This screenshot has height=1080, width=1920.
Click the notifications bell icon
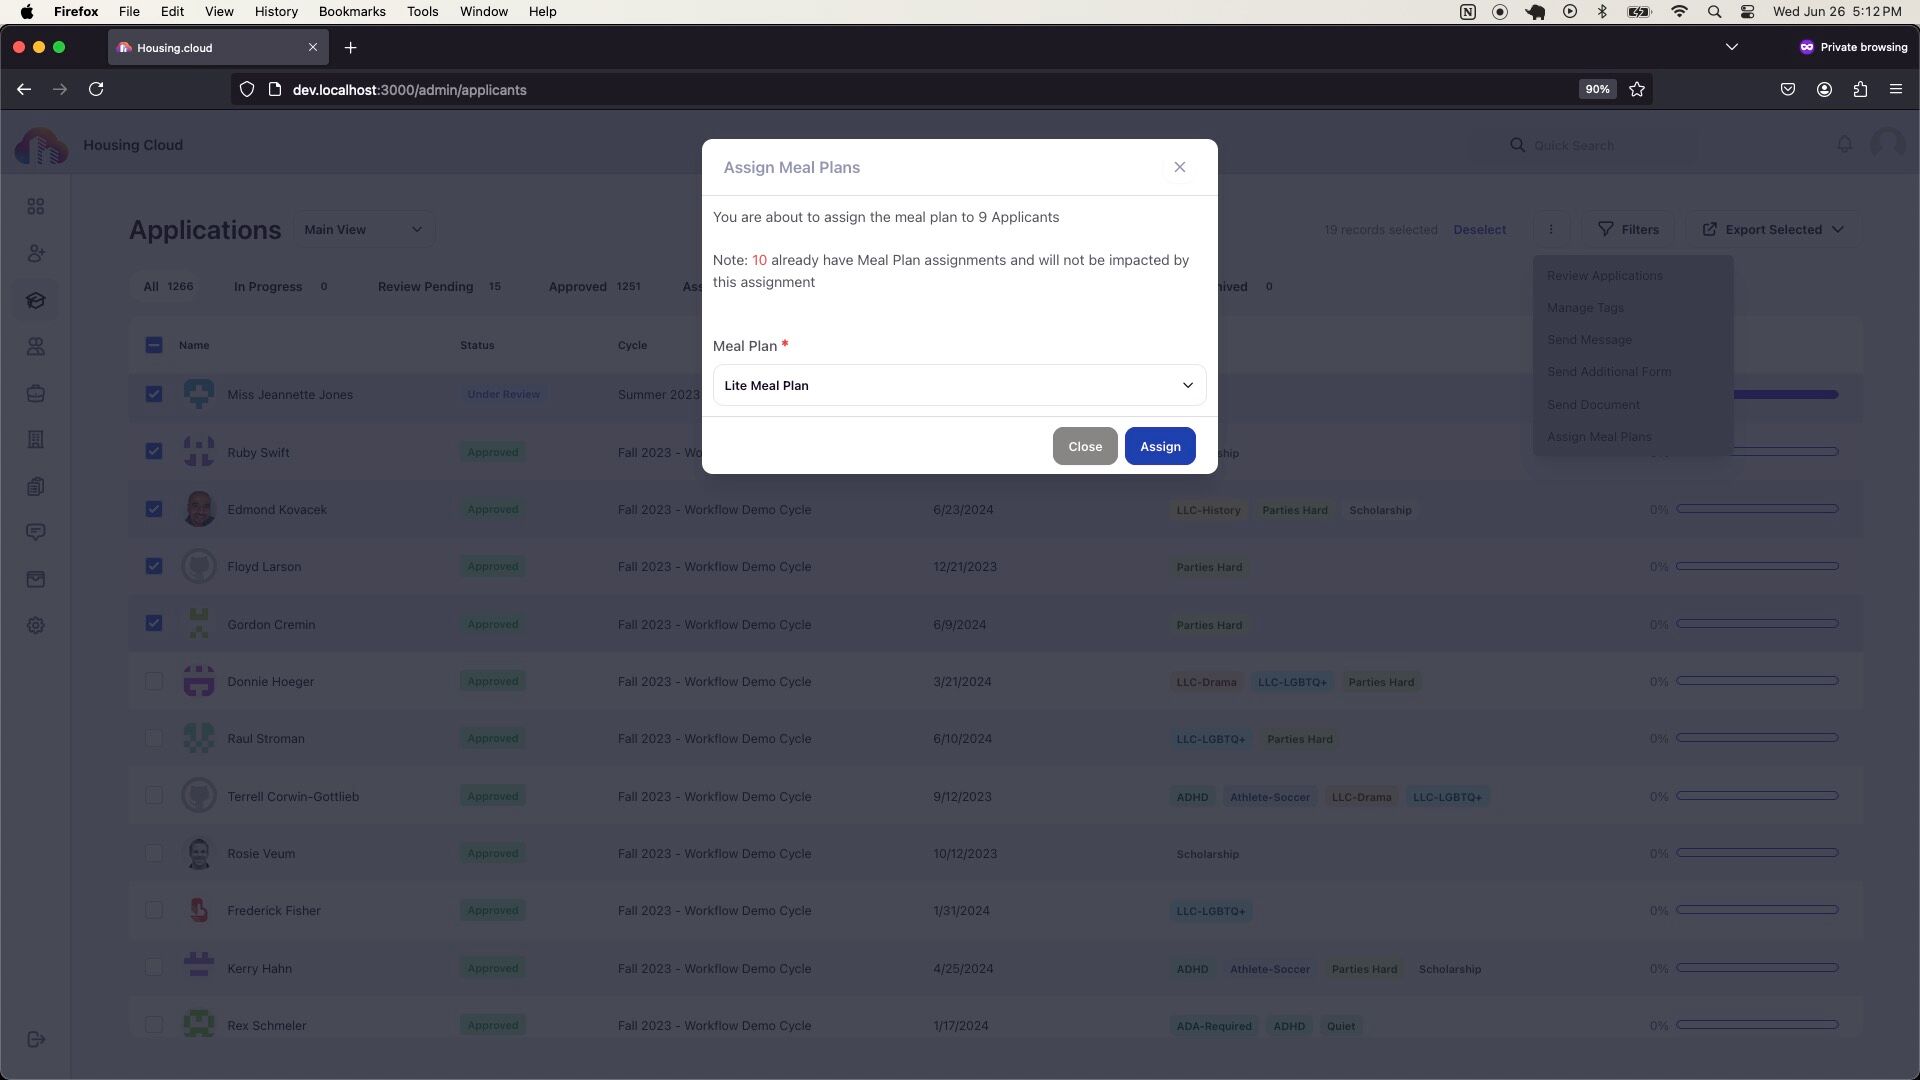pyautogui.click(x=1844, y=145)
